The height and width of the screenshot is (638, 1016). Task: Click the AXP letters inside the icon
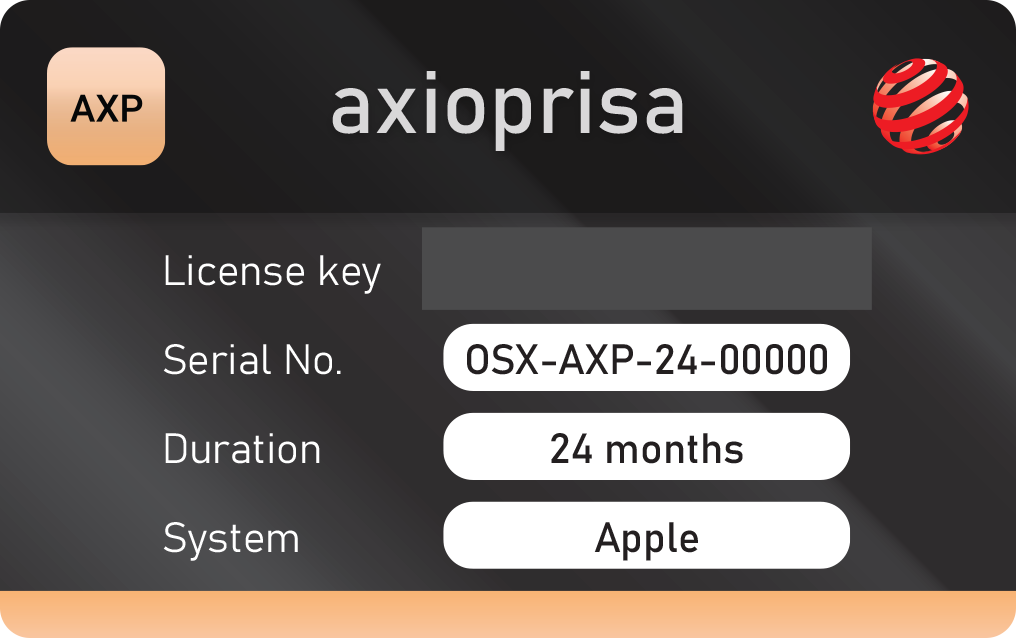pyautogui.click(x=106, y=109)
